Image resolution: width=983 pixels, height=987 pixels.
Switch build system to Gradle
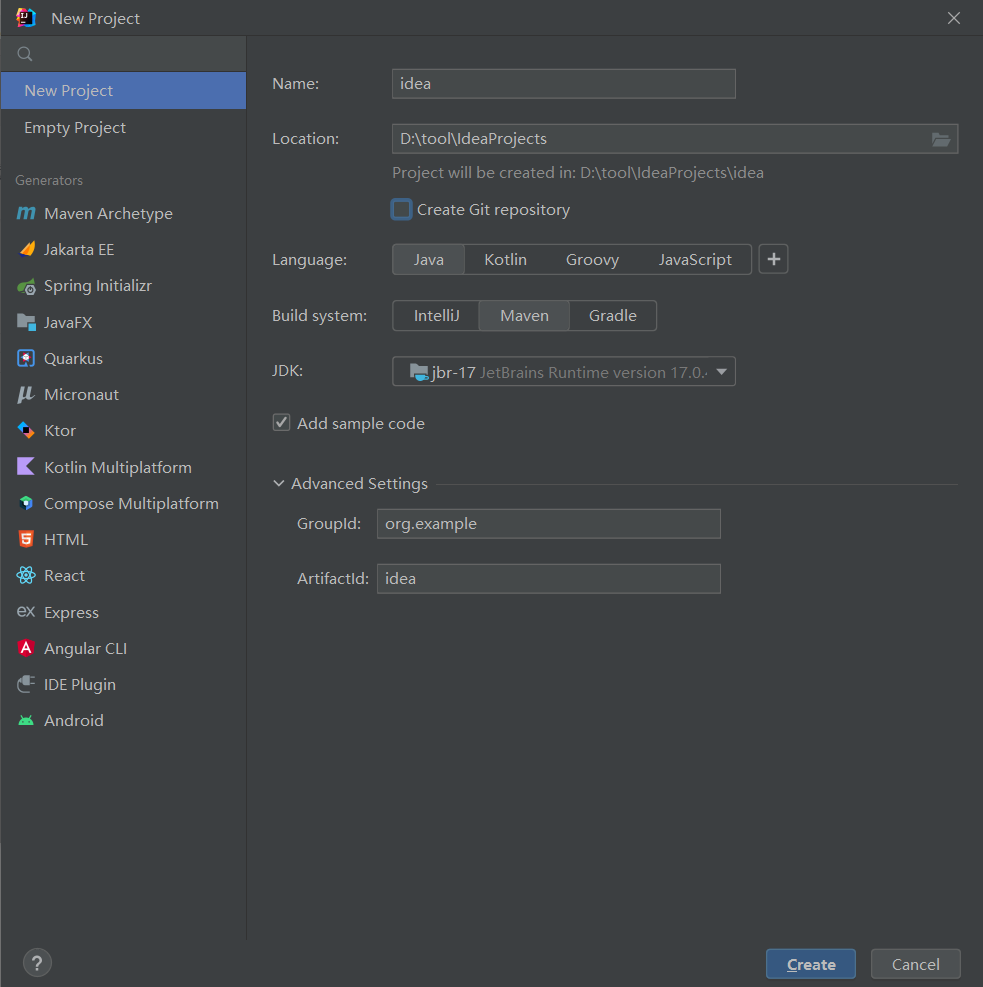point(612,316)
